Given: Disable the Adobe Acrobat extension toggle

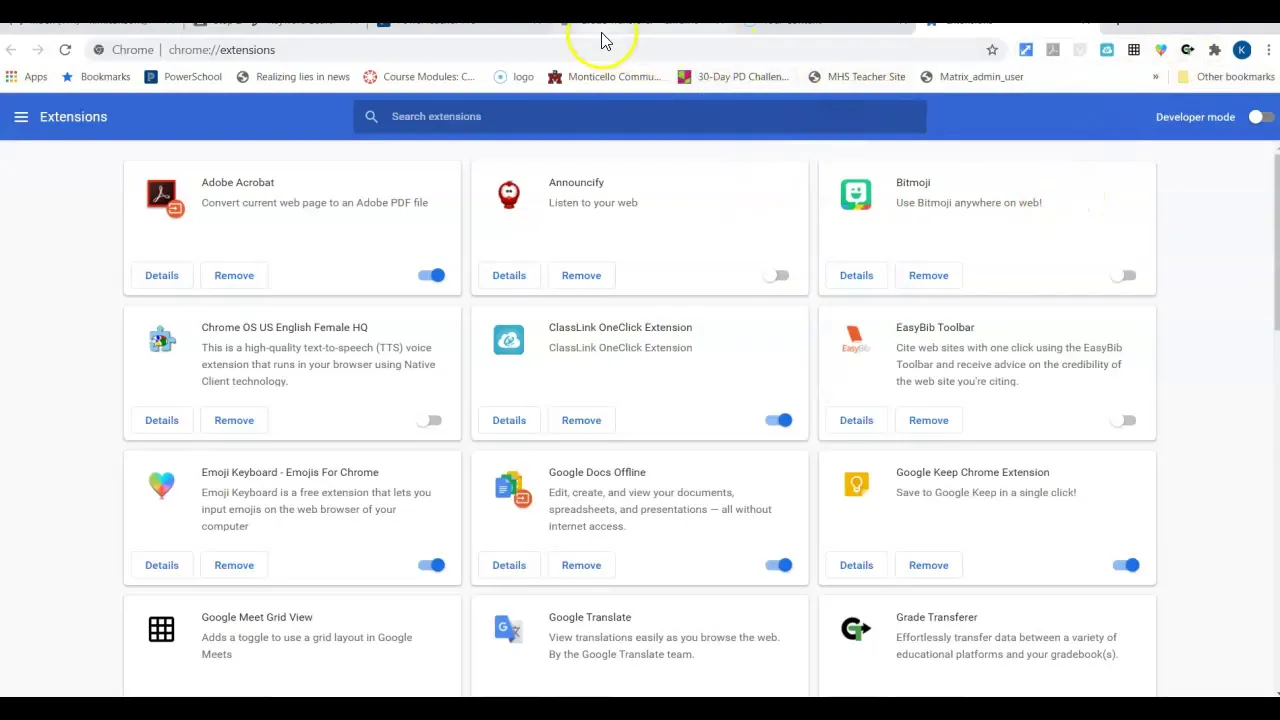Looking at the screenshot, I should (x=432, y=275).
